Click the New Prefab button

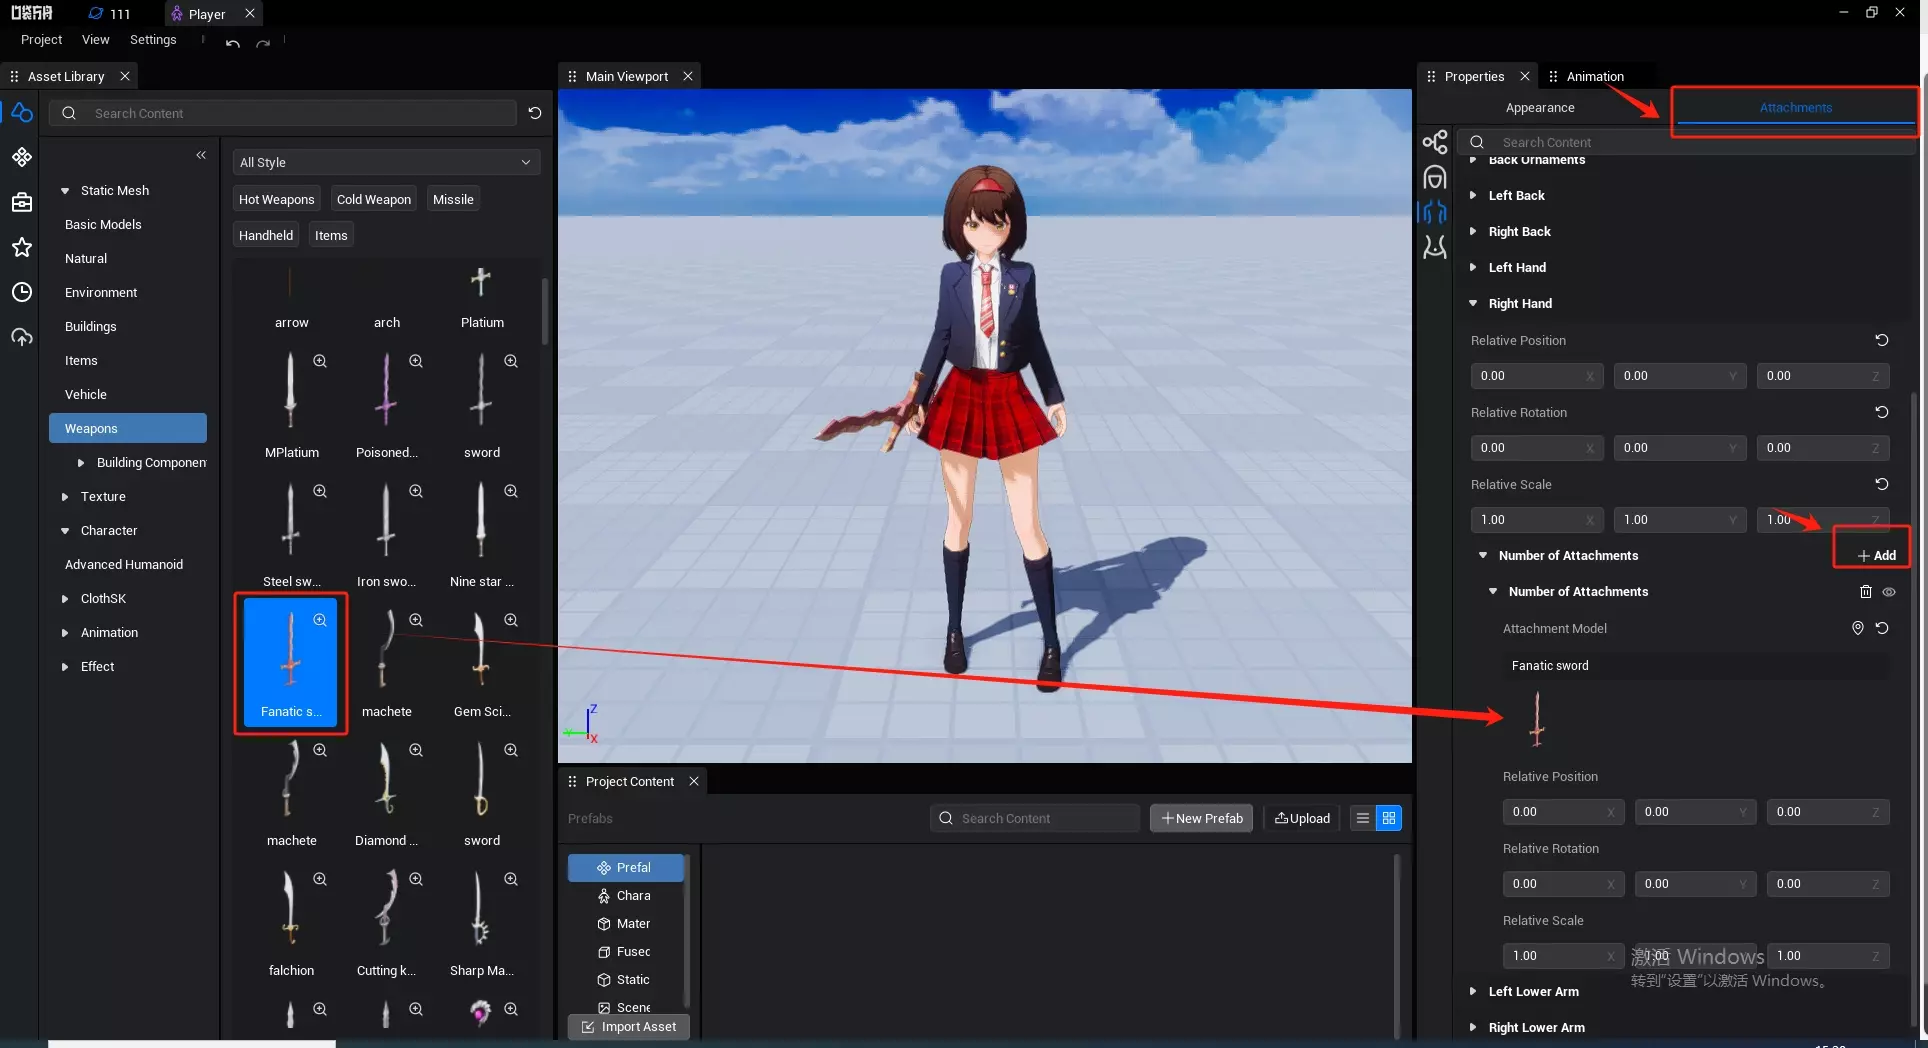(x=1201, y=818)
